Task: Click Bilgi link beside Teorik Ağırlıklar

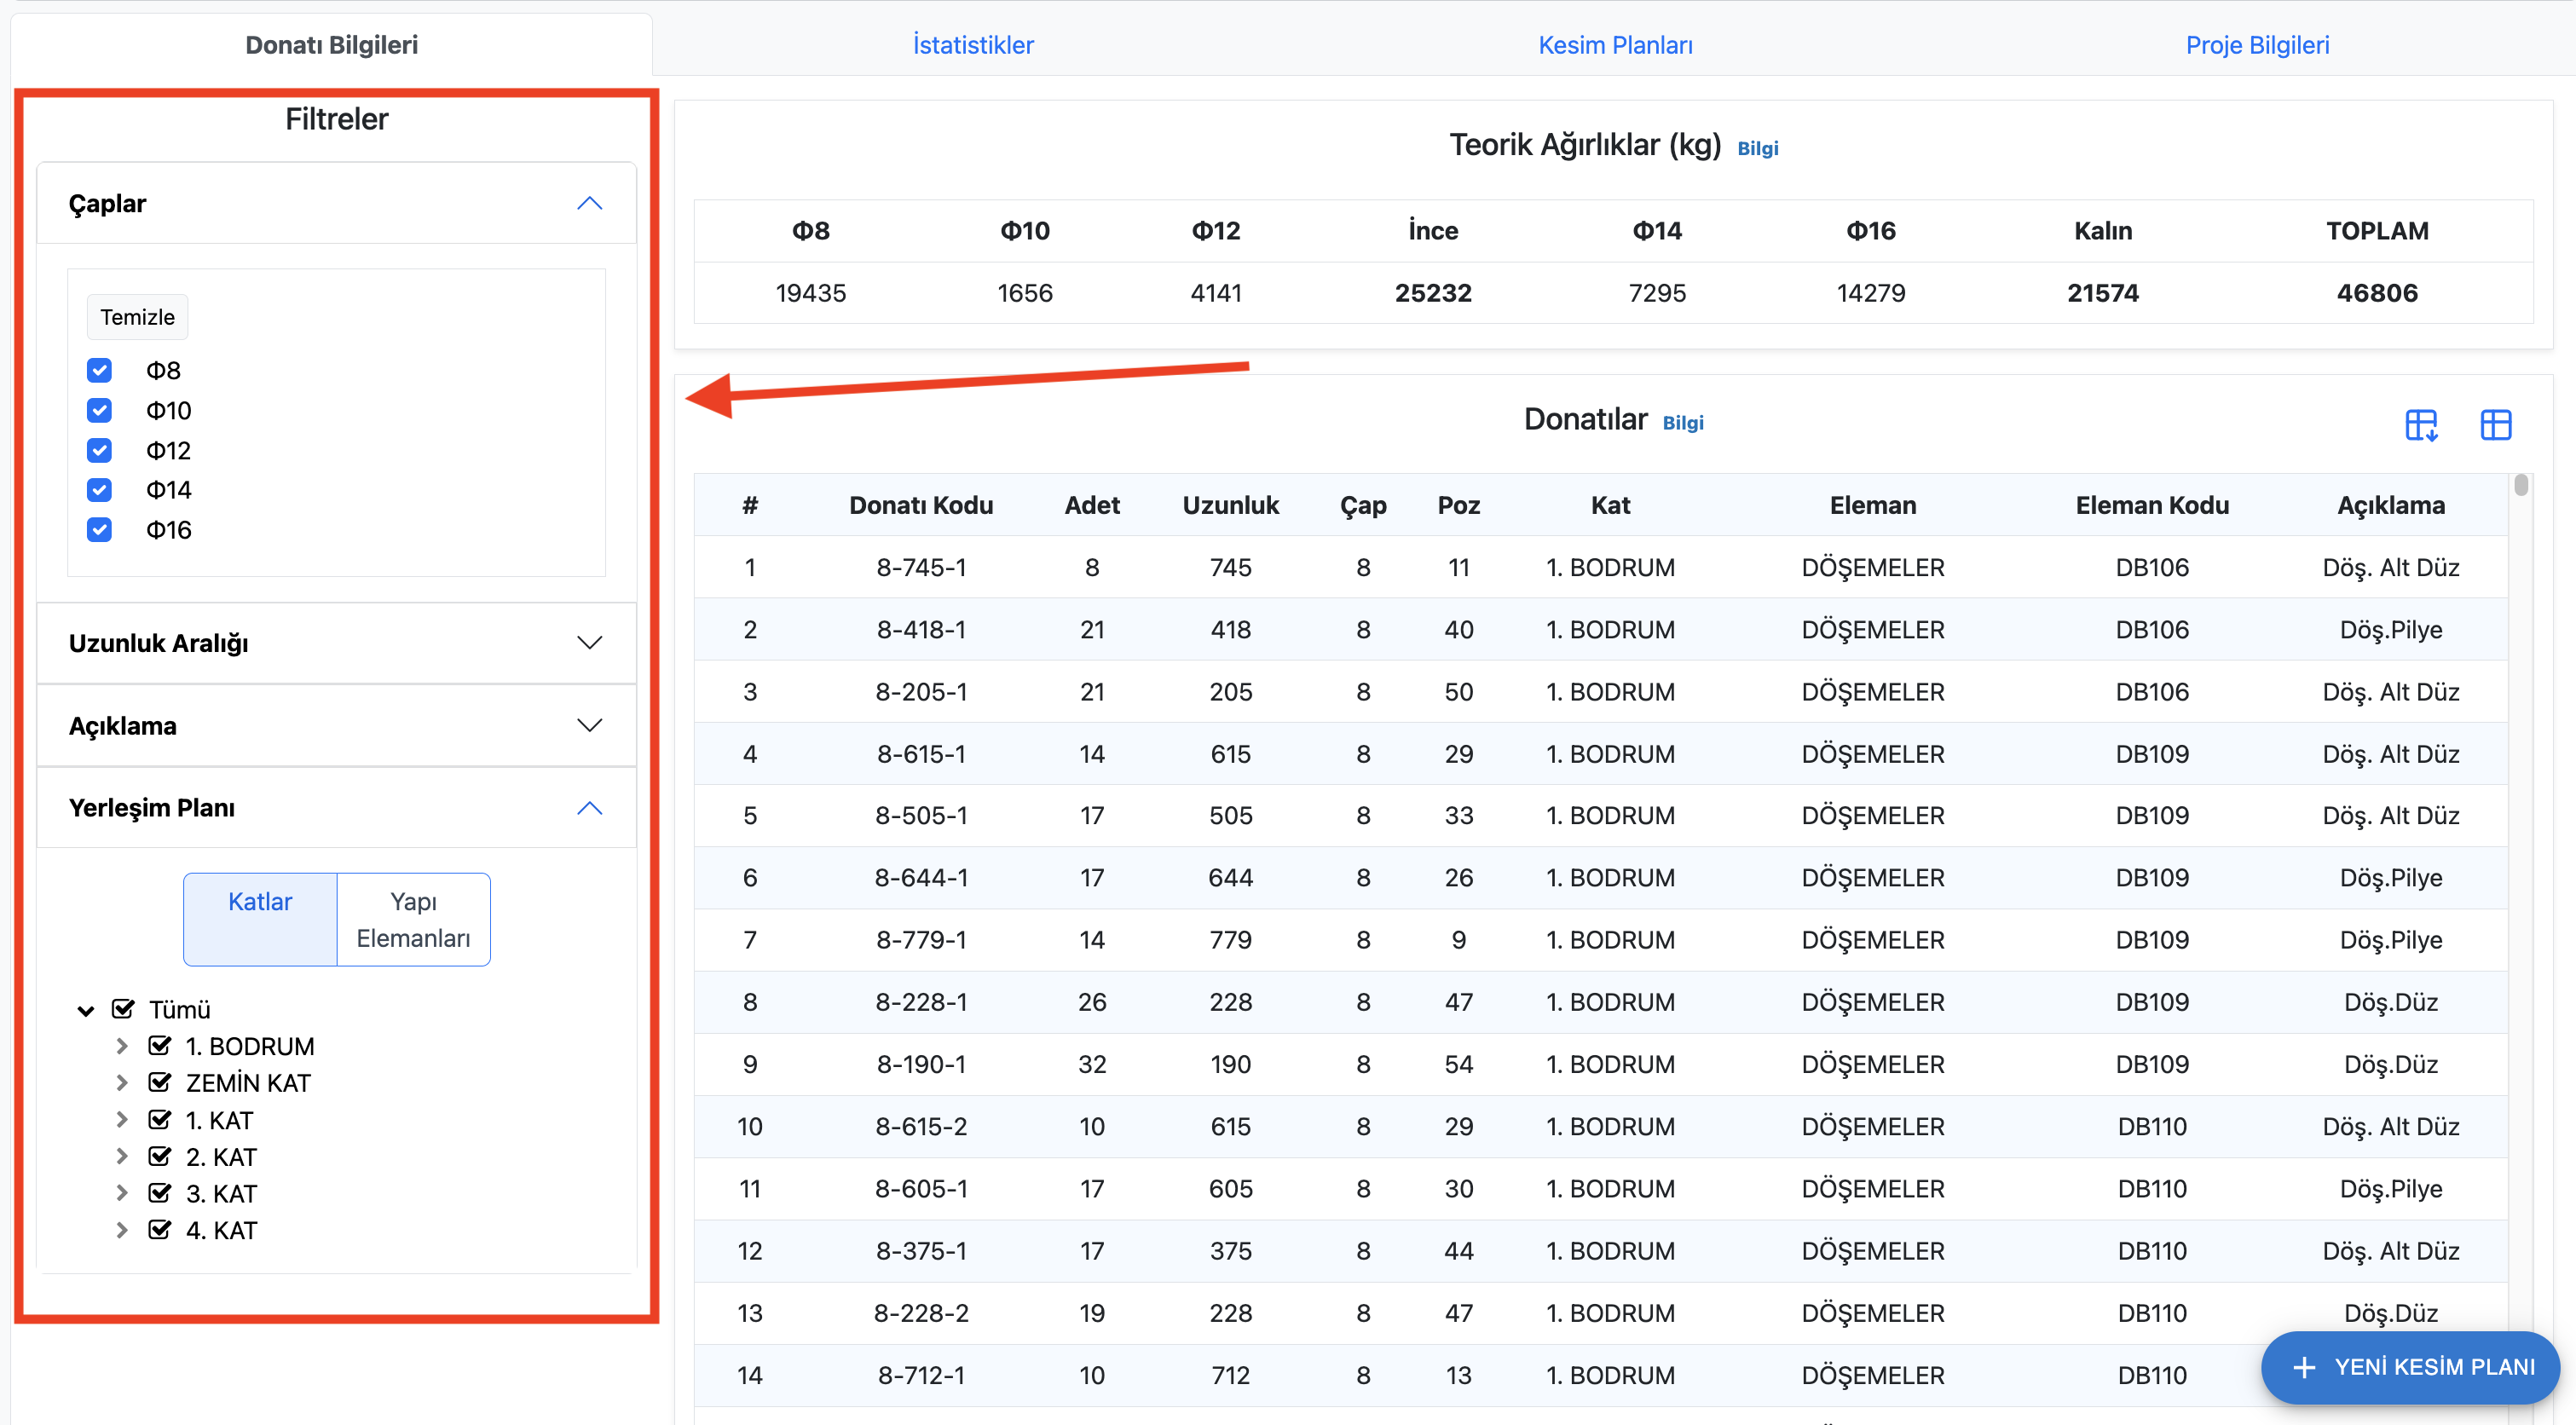Action: [1757, 149]
